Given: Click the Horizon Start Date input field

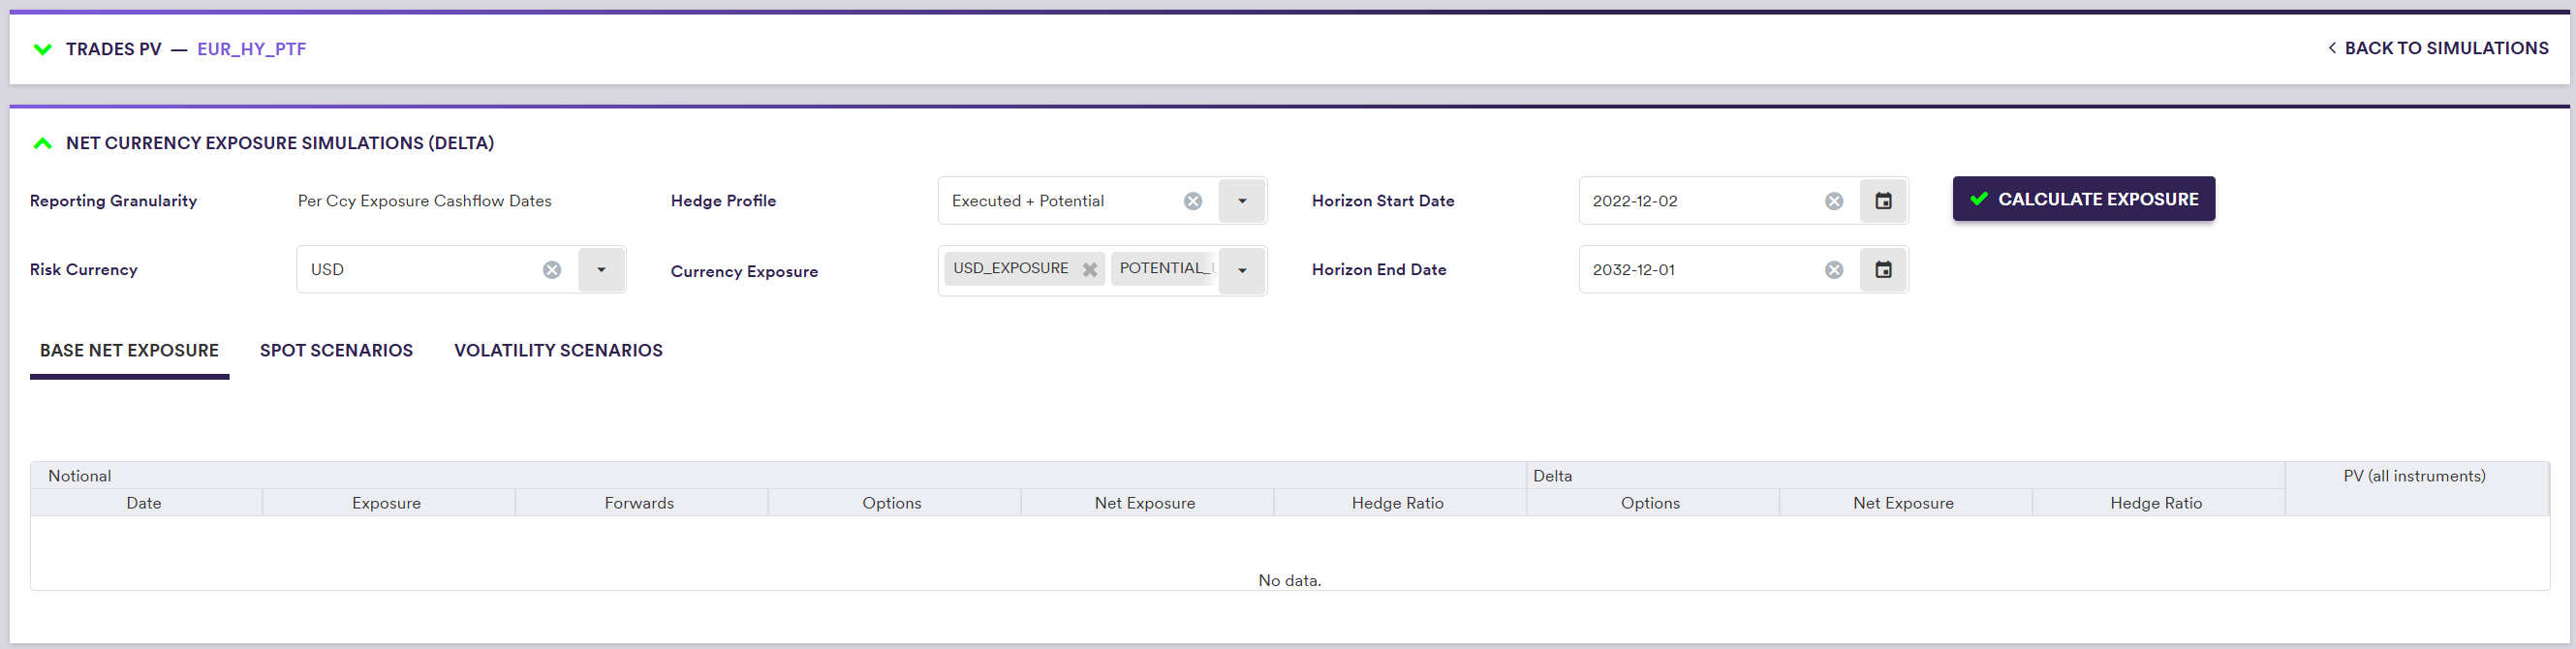Looking at the screenshot, I should coord(1700,201).
